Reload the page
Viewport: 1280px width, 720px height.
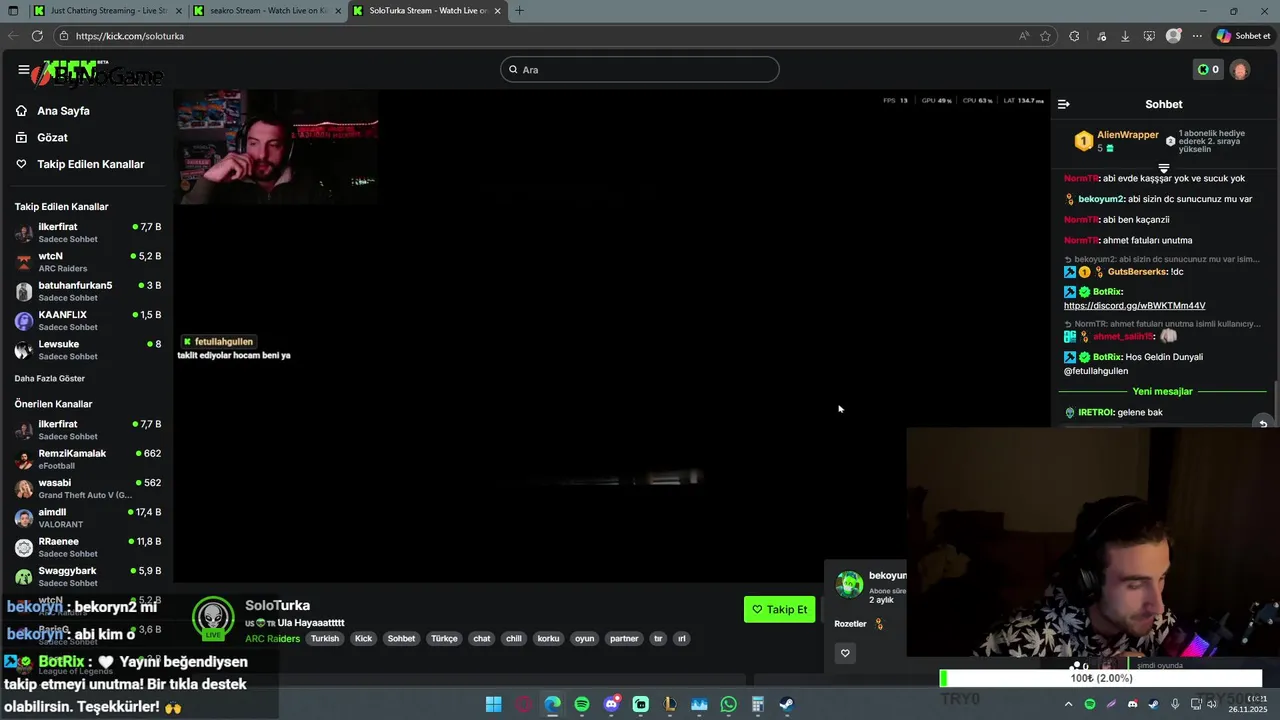37,36
